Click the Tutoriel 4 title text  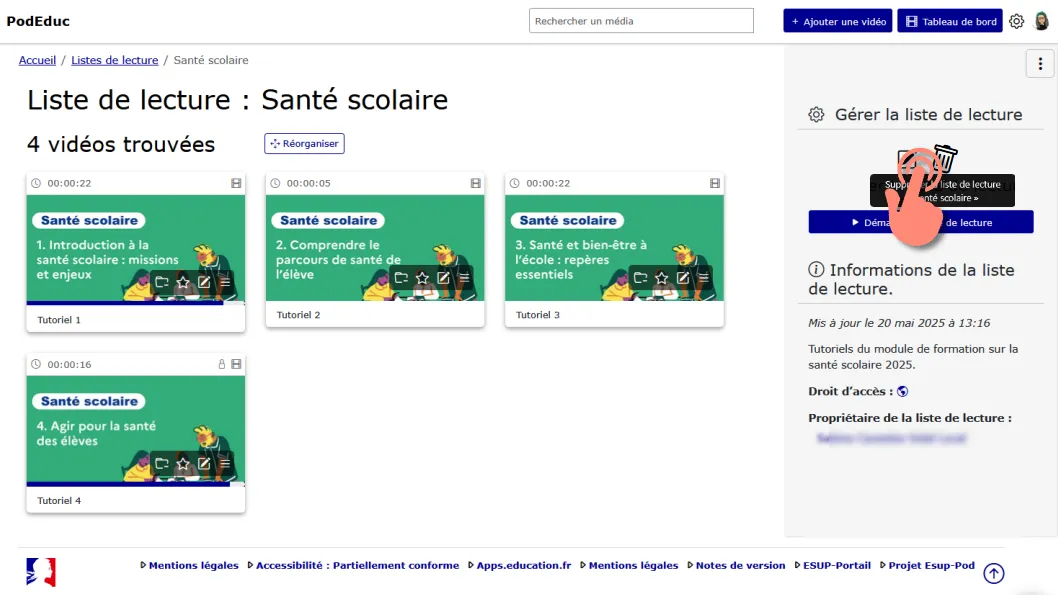pos(59,501)
